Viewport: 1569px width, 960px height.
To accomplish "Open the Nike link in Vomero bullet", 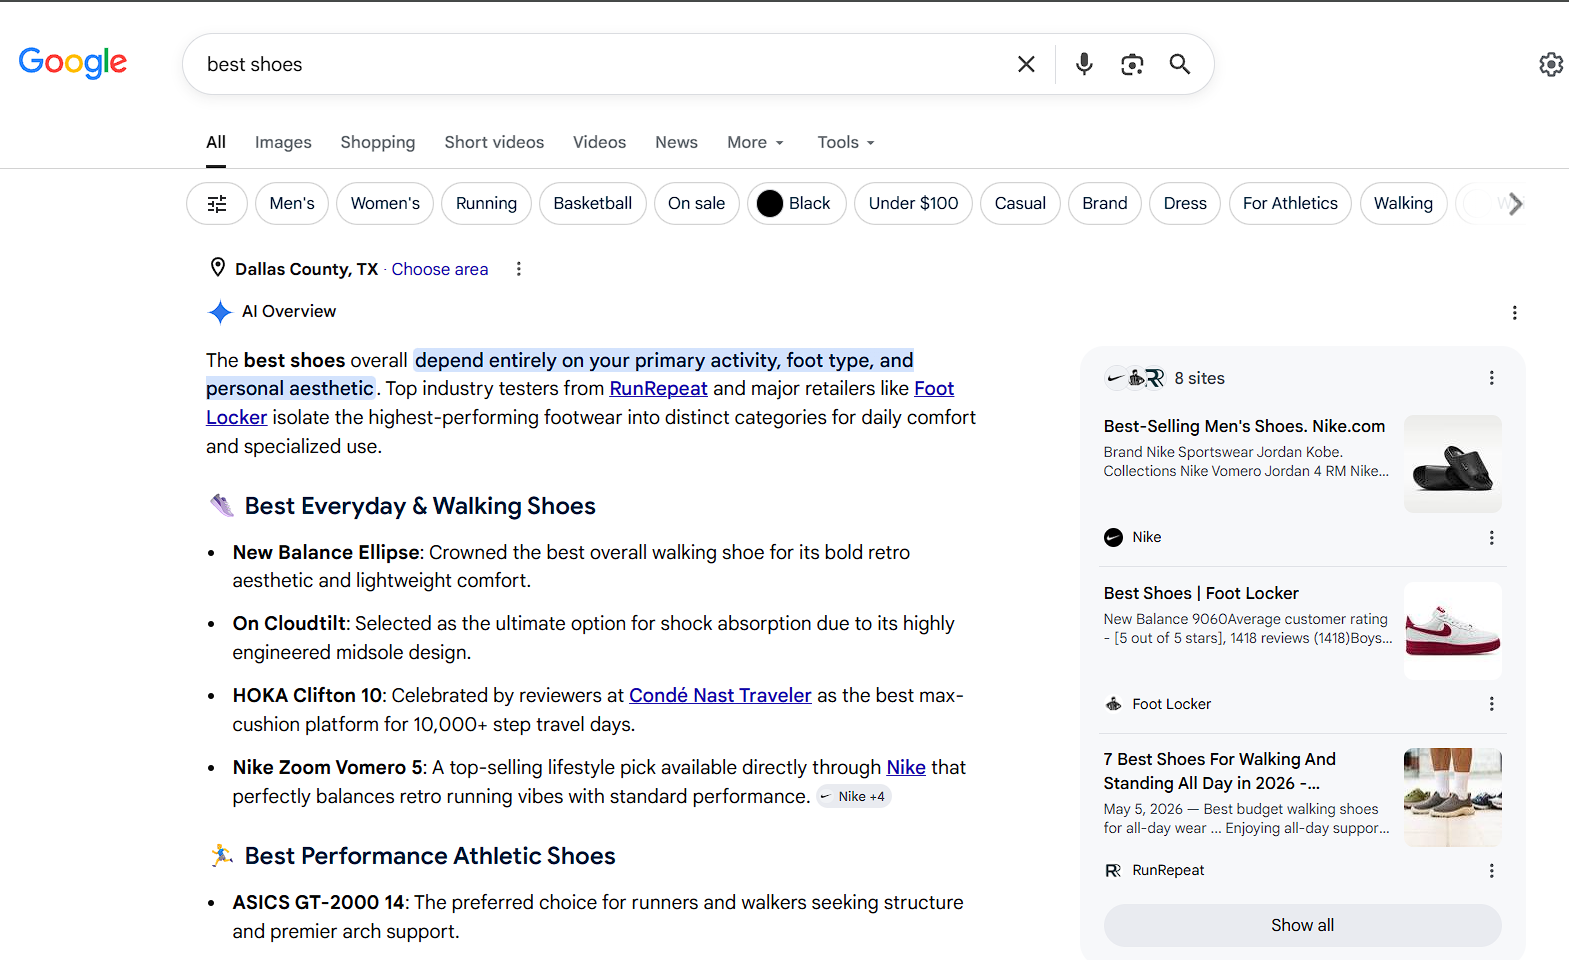I will pyautogui.click(x=906, y=767).
